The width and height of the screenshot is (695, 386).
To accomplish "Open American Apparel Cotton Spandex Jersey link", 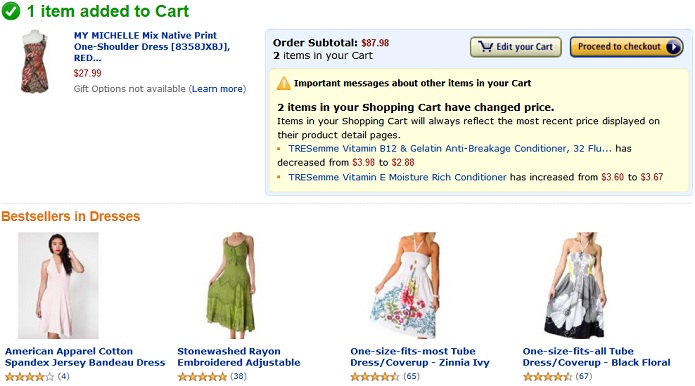I will 85,357.
